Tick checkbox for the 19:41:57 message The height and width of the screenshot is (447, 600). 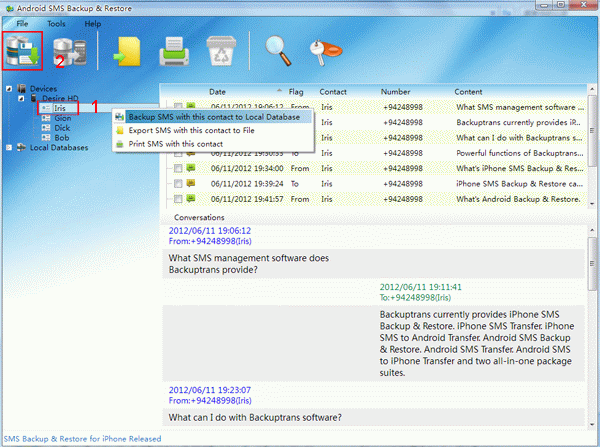pos(178,200)
